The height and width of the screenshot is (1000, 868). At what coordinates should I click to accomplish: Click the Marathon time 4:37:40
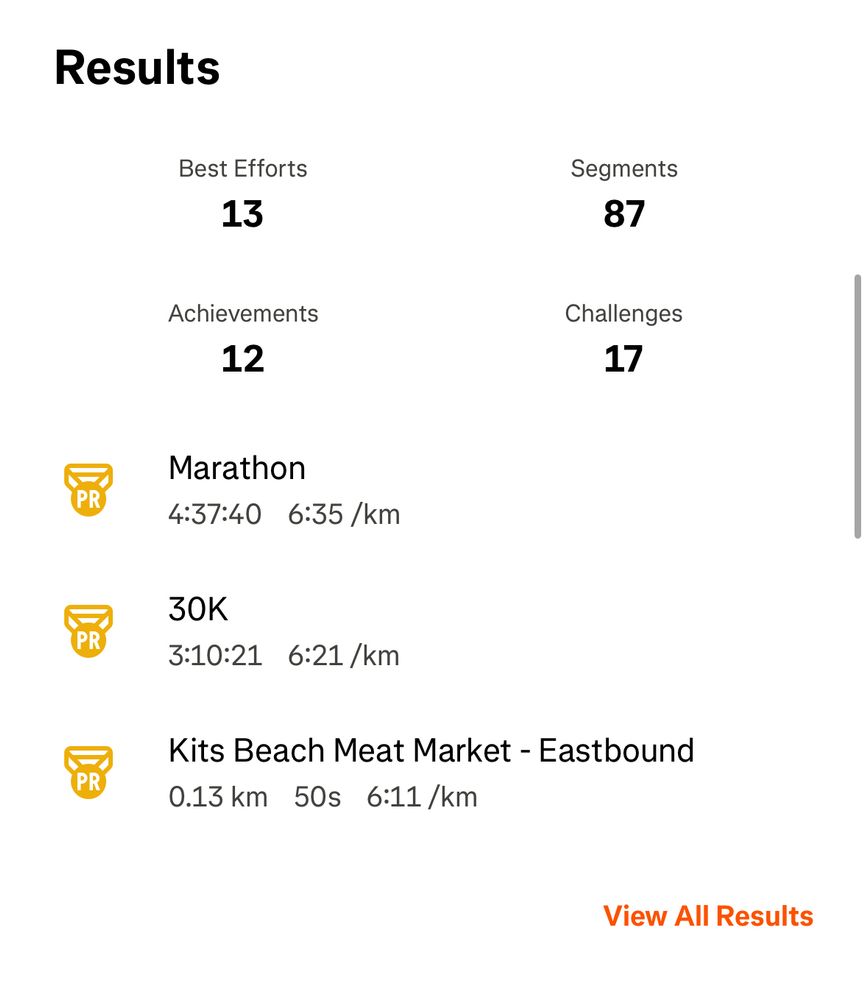(x=215, y=515)
